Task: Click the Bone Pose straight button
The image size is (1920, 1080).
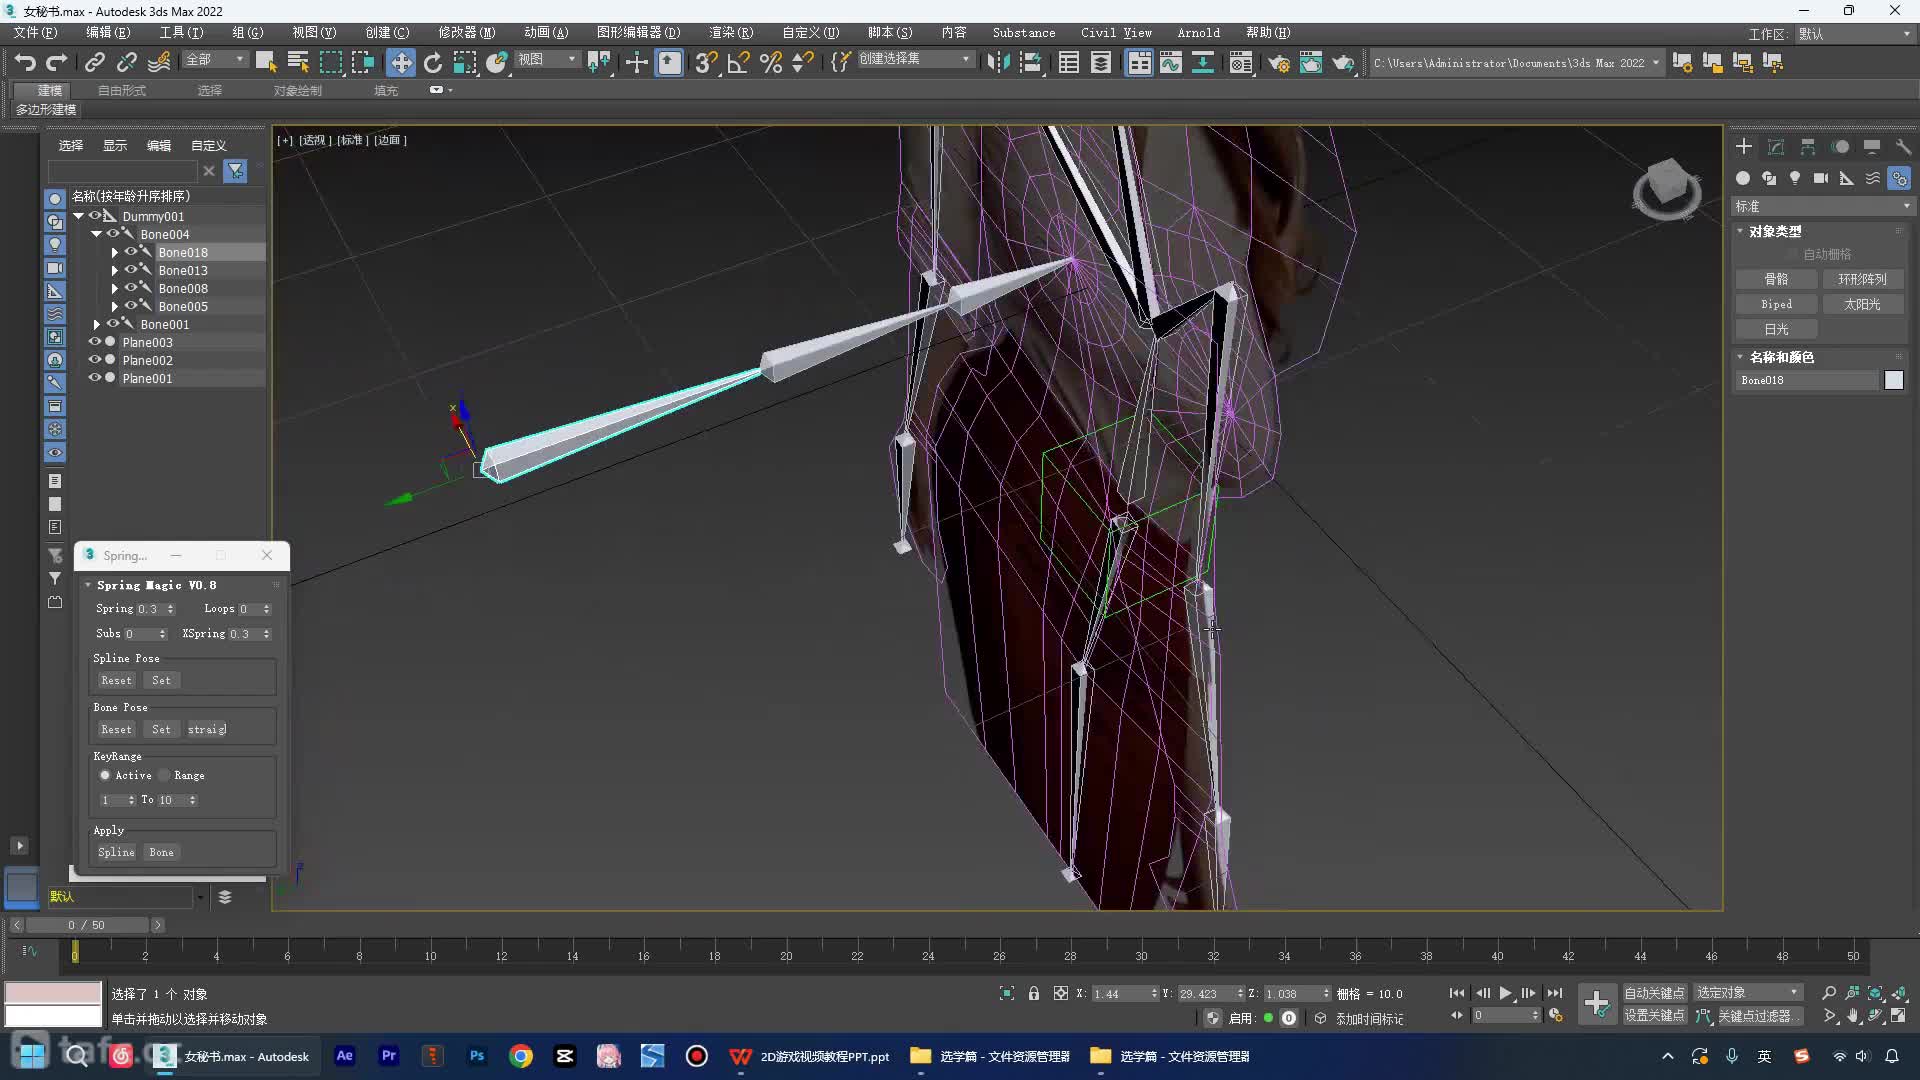Action: point(207,729)
